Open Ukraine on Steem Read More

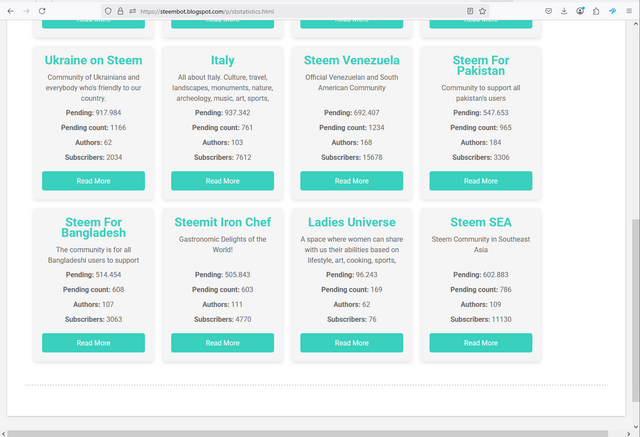pyautogui.click(x=93, y=181)
